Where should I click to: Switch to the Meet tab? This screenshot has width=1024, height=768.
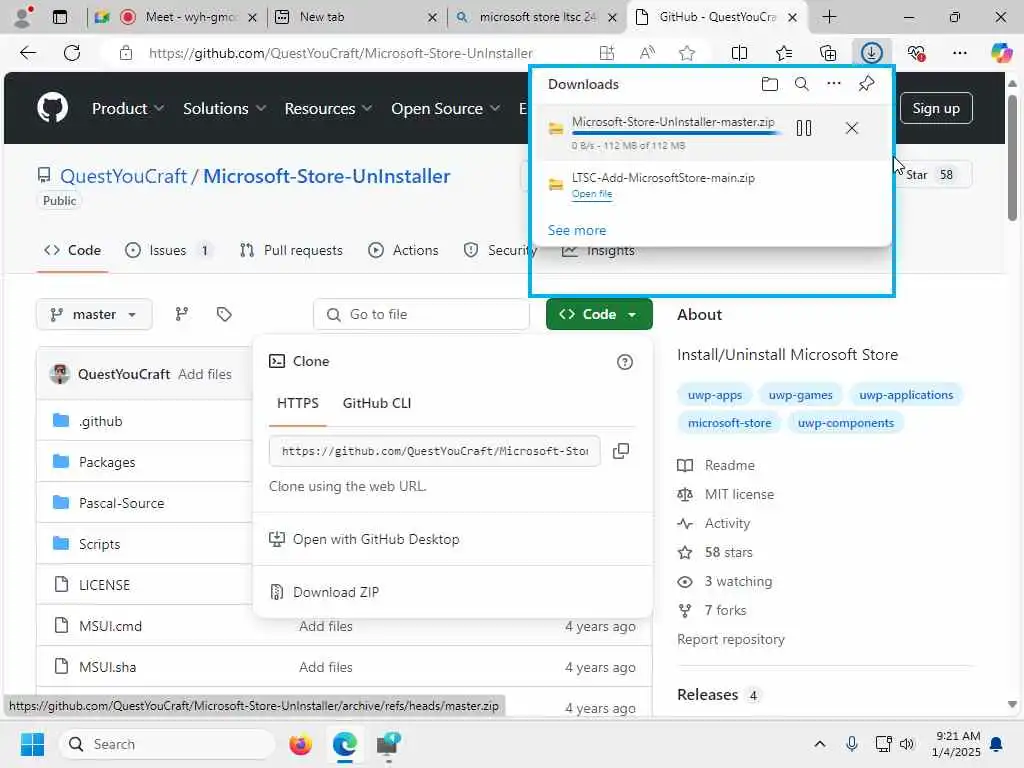(x=176, y=17)
